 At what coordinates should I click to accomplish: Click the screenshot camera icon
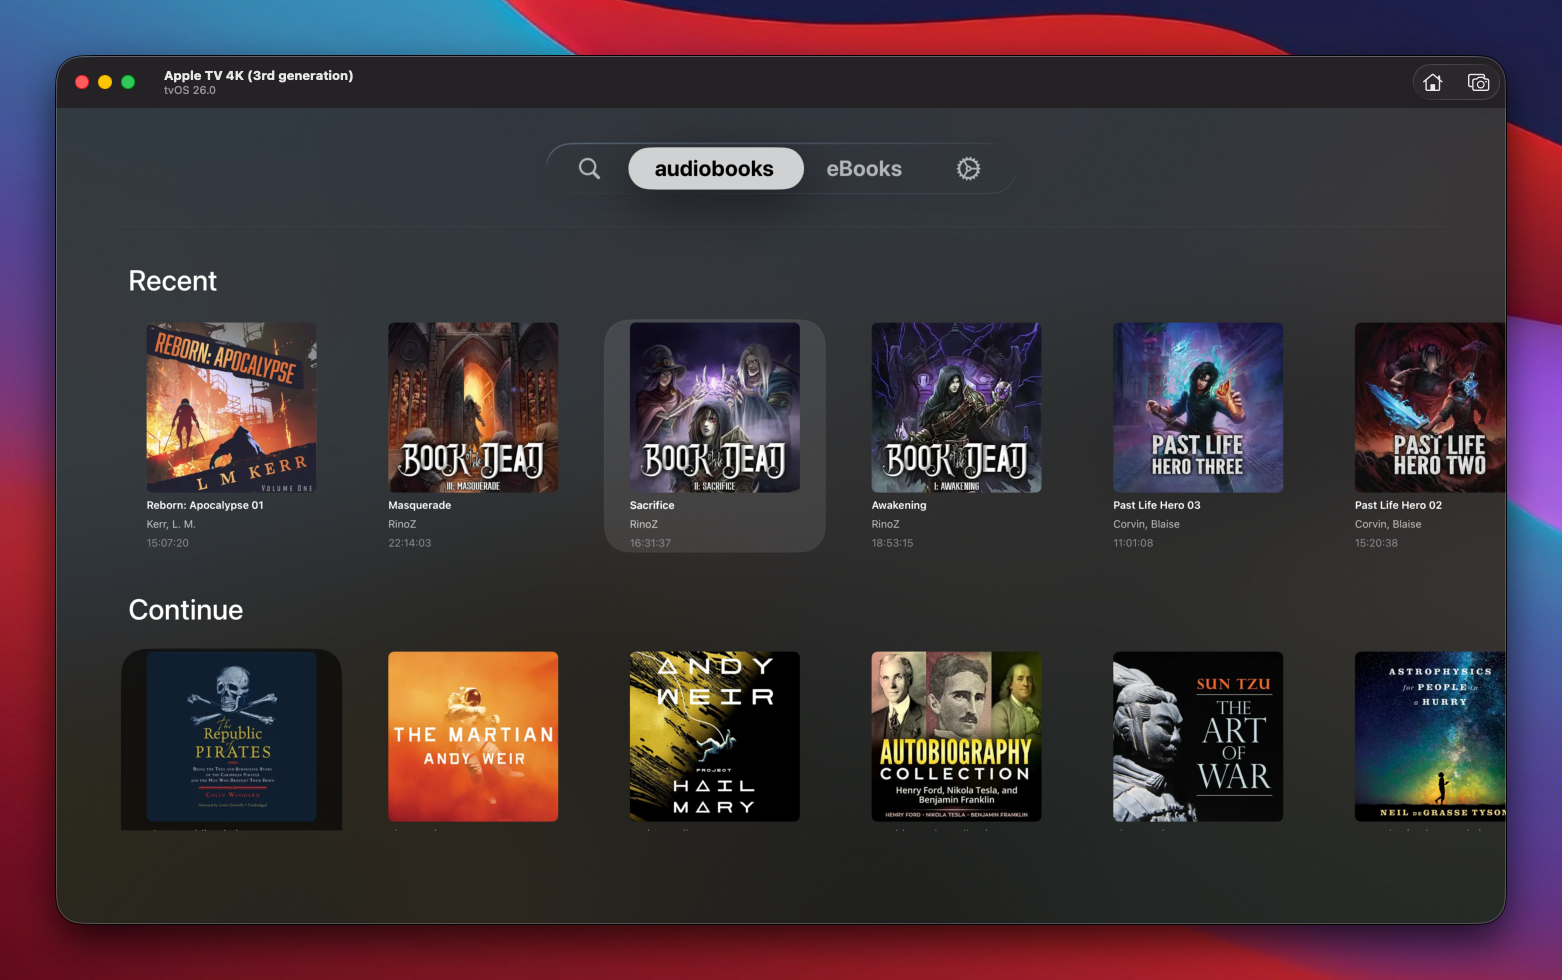pyautogui.click(x=1478, y=83)
